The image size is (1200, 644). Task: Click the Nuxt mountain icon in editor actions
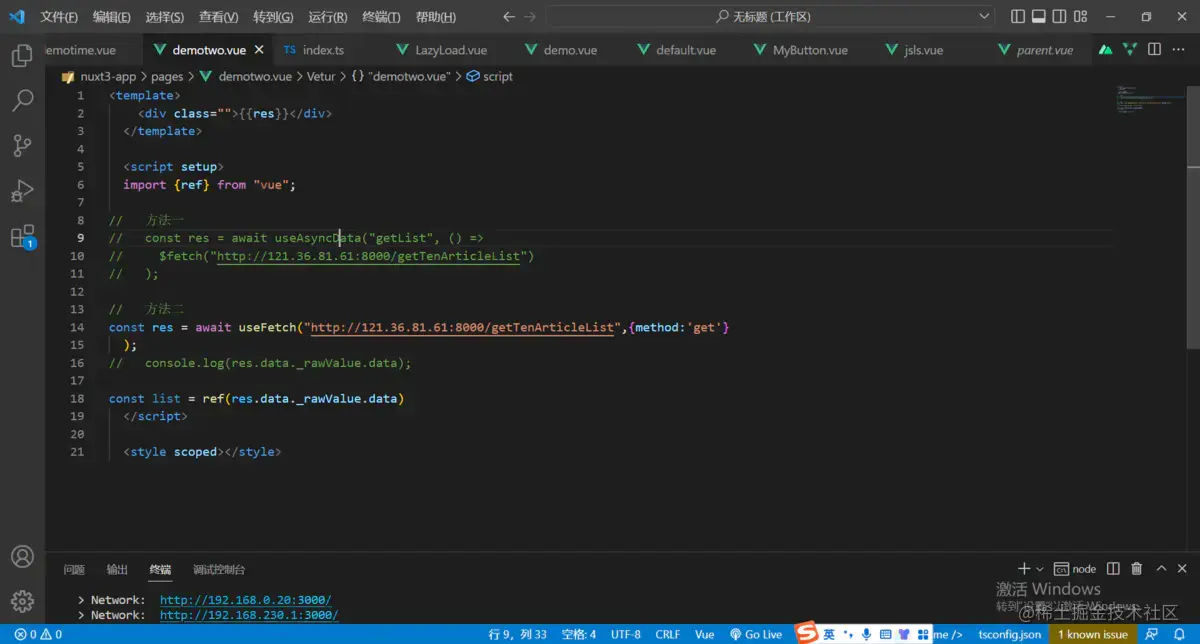pos(1106,50)
